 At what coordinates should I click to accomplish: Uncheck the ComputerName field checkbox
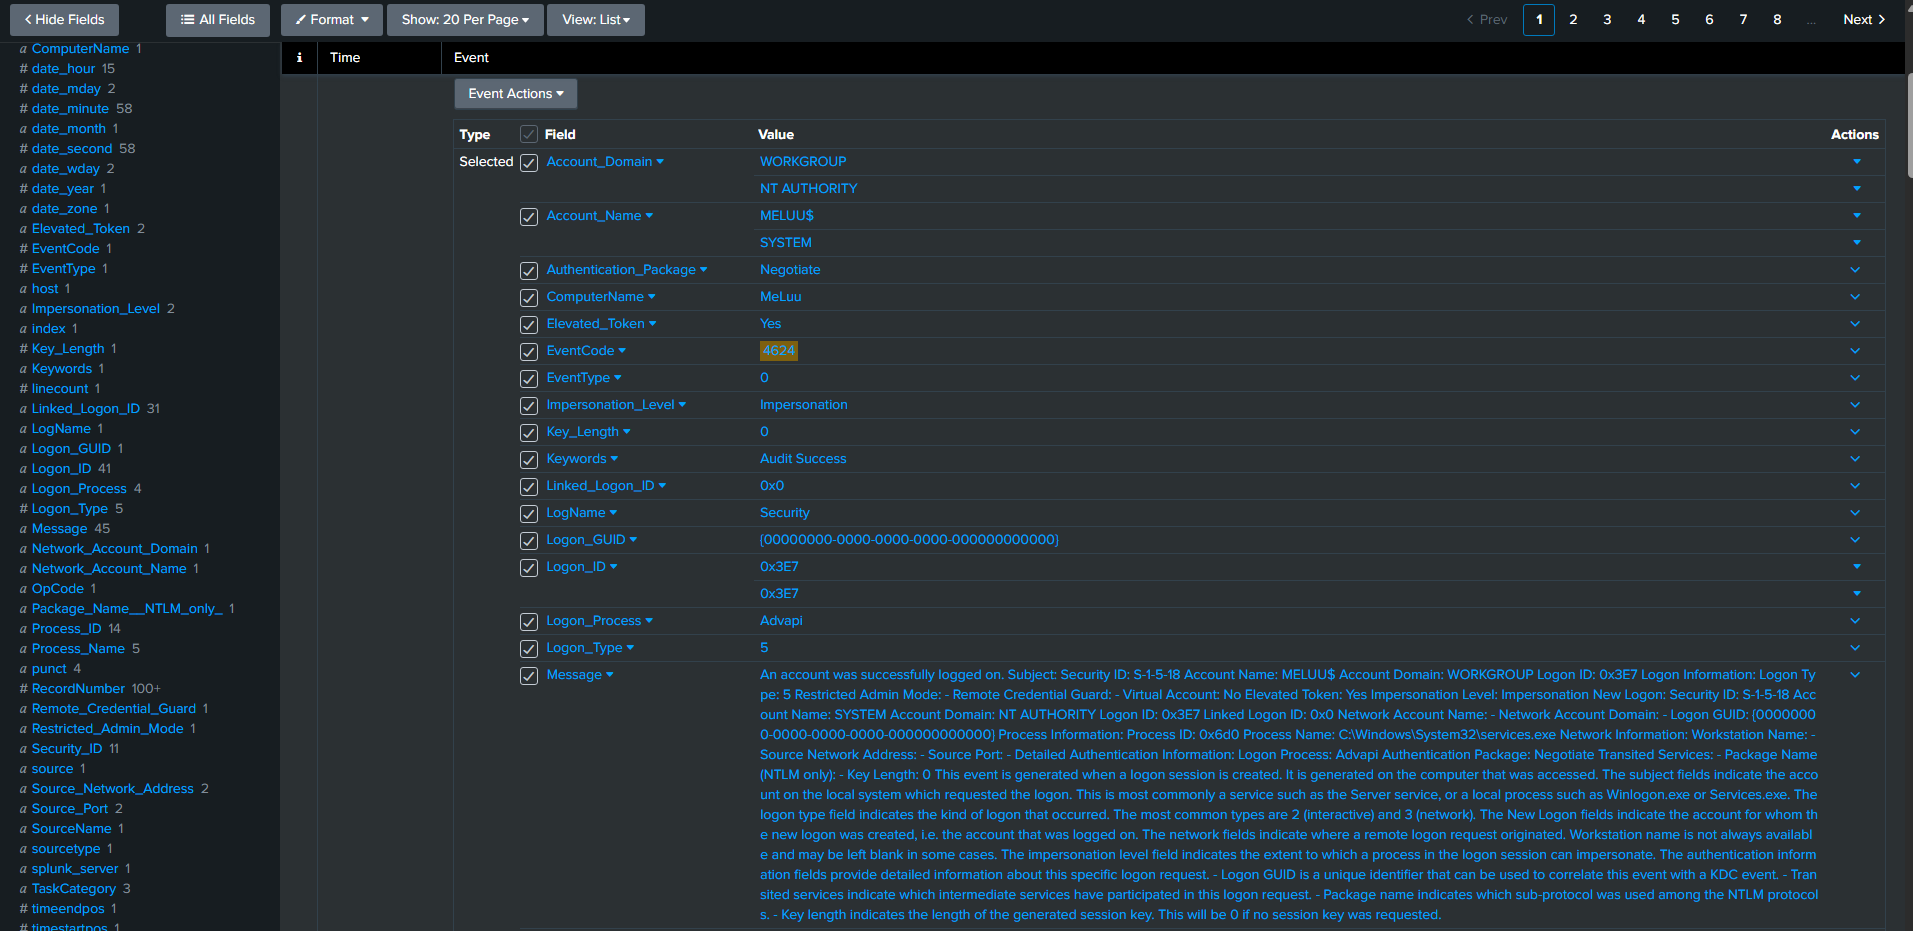tap(529, 298)
